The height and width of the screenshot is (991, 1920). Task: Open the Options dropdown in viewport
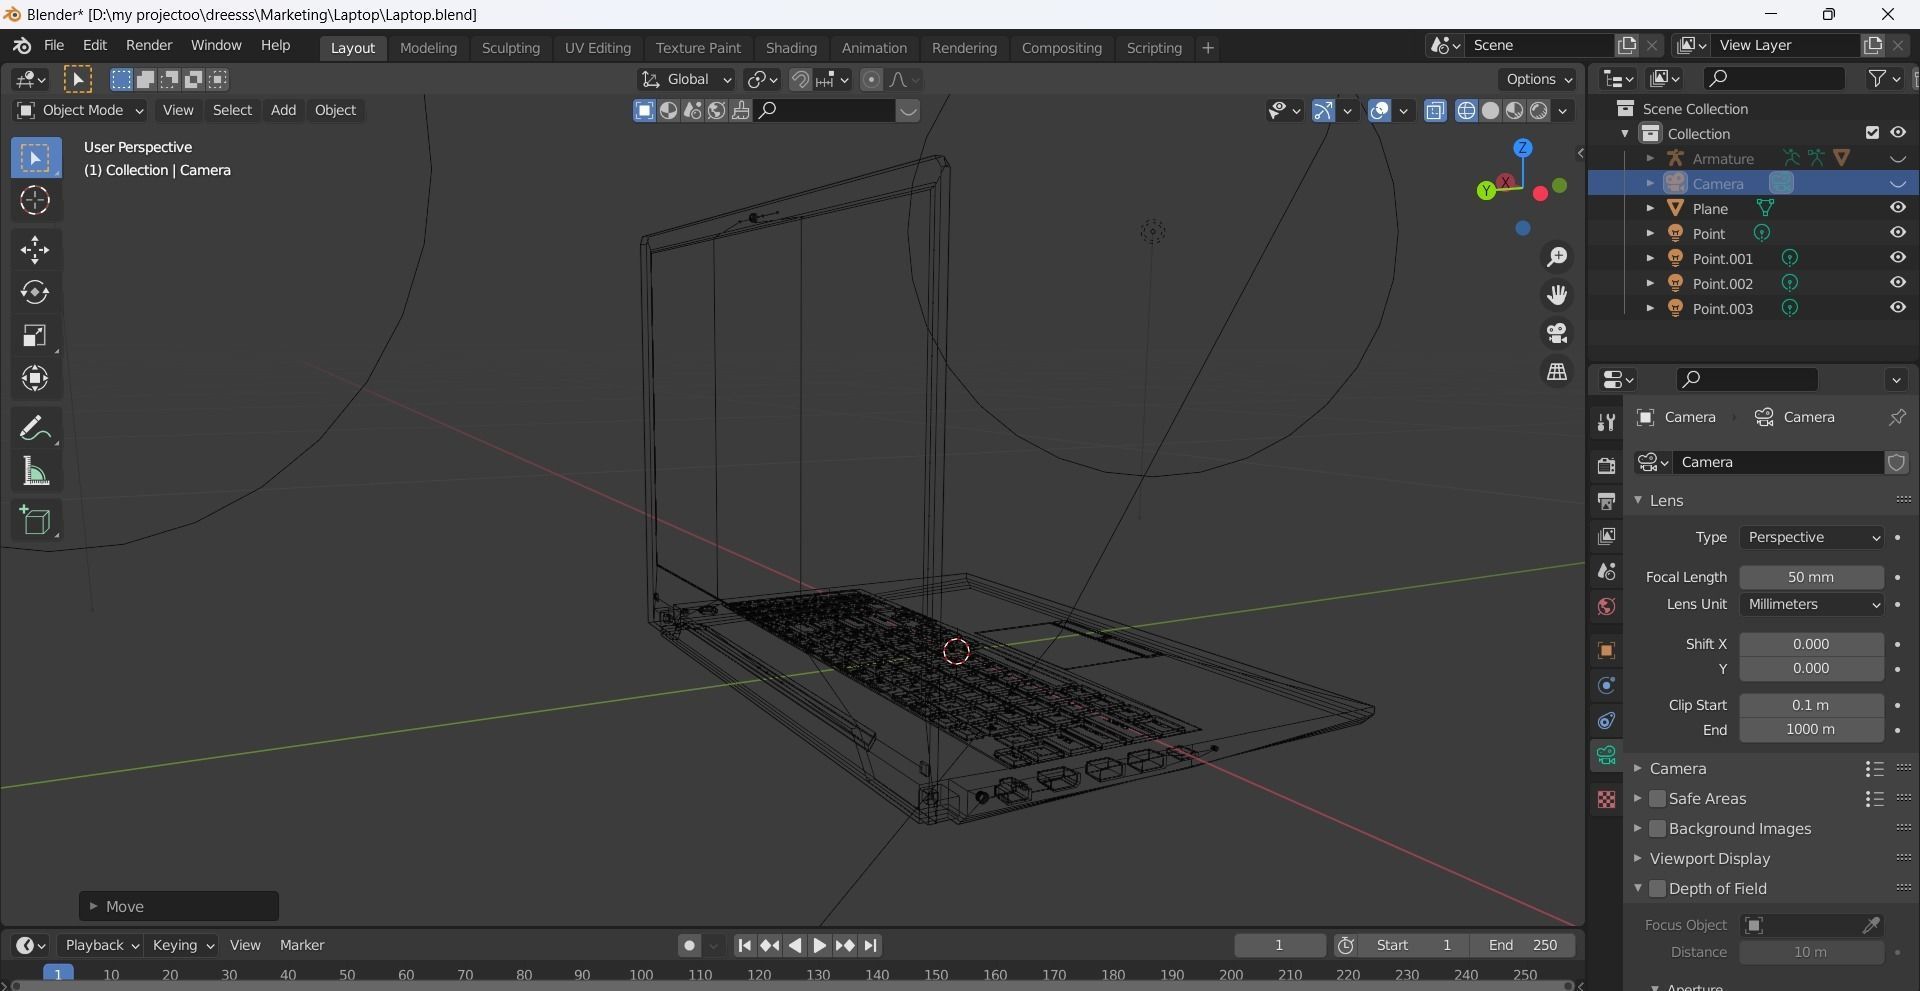[1539, 80]
